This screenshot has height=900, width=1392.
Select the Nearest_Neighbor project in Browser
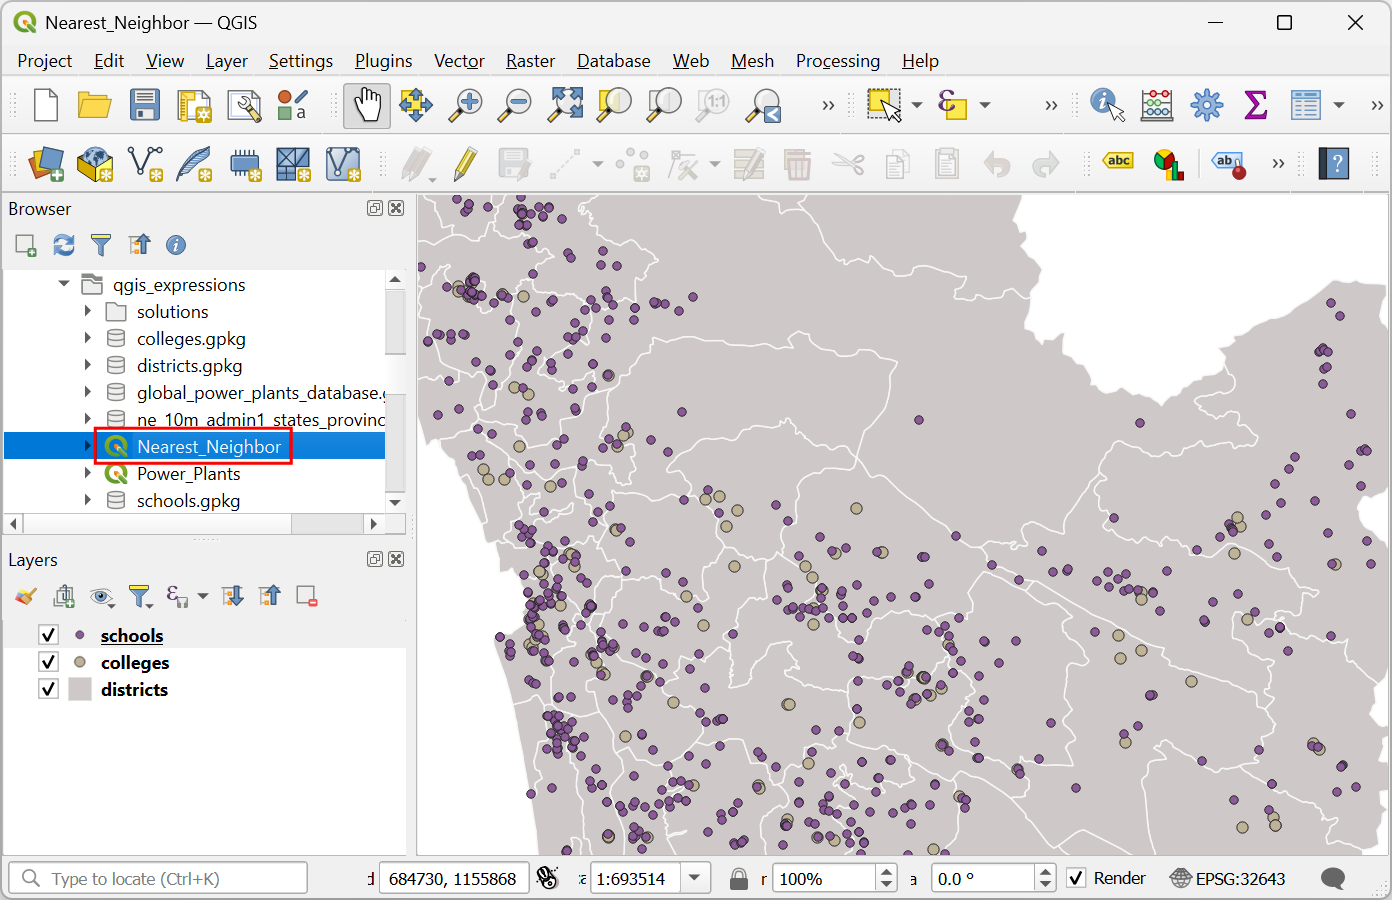point(209,446)
